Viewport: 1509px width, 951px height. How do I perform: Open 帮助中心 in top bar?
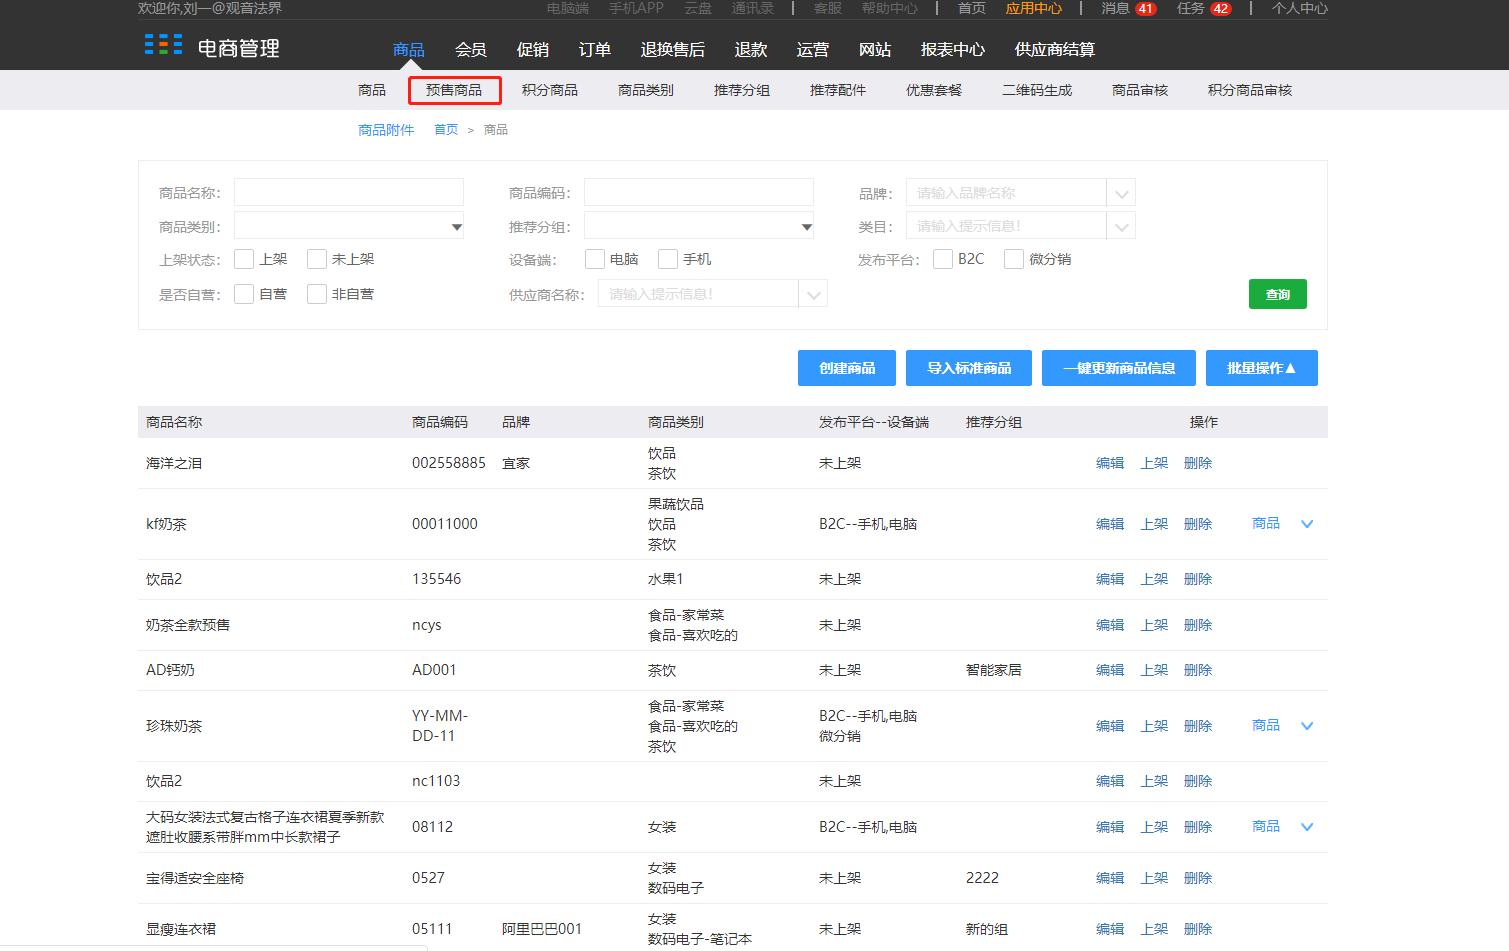[x=890, y=8]
